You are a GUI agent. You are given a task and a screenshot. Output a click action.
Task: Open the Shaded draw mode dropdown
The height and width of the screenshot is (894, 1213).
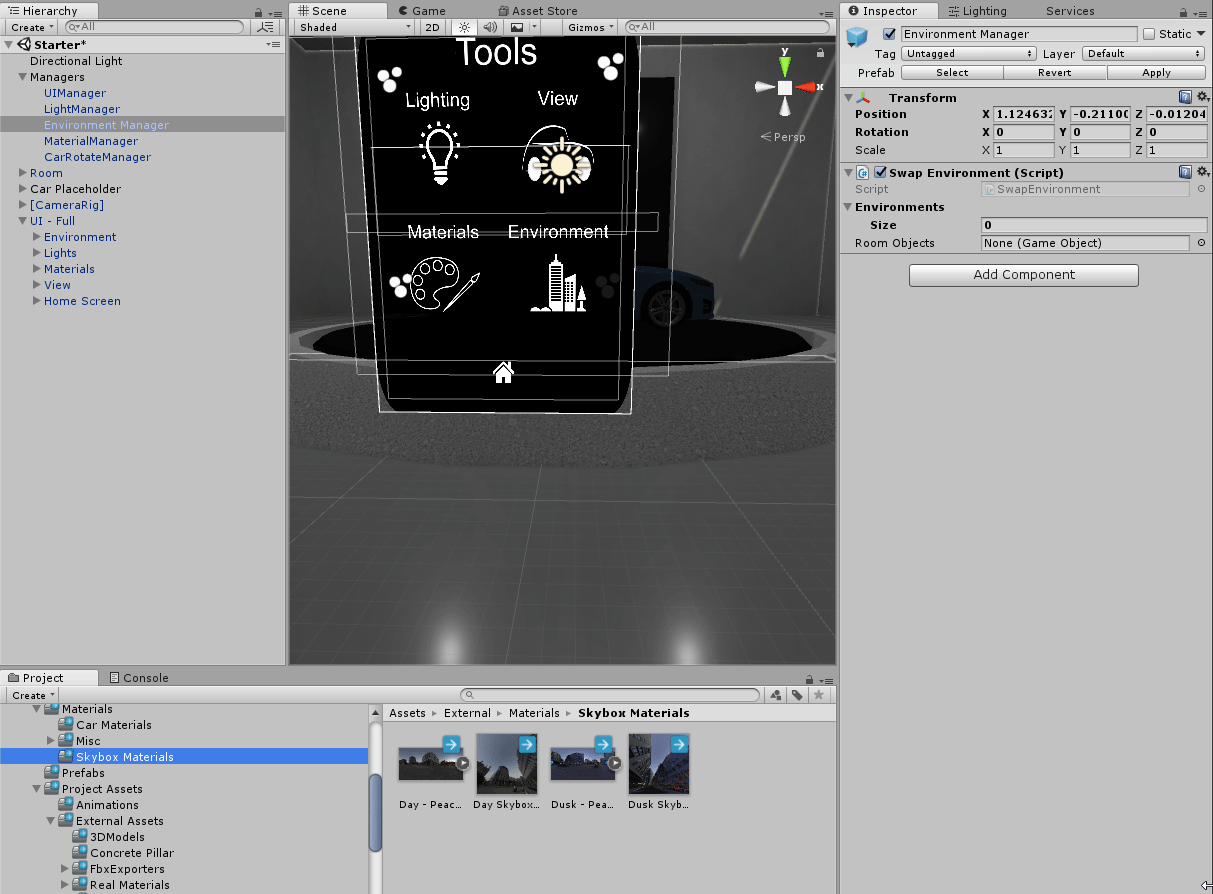tap(354, 27)
